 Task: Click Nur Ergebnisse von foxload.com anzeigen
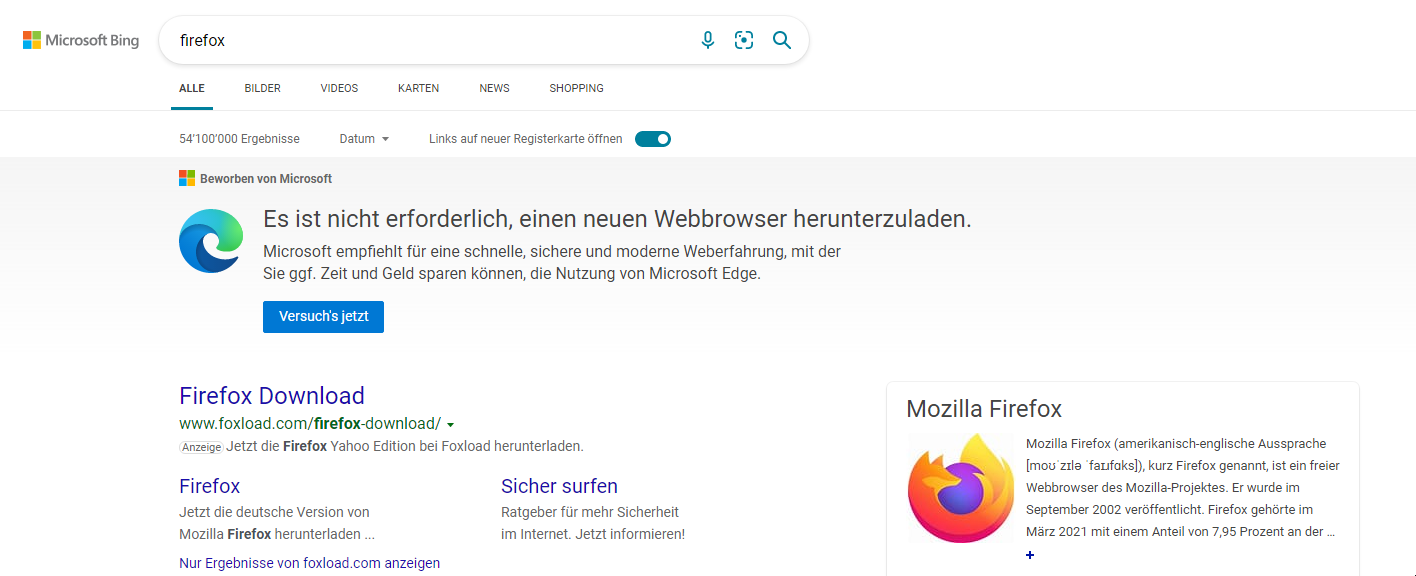pos(309,563)
